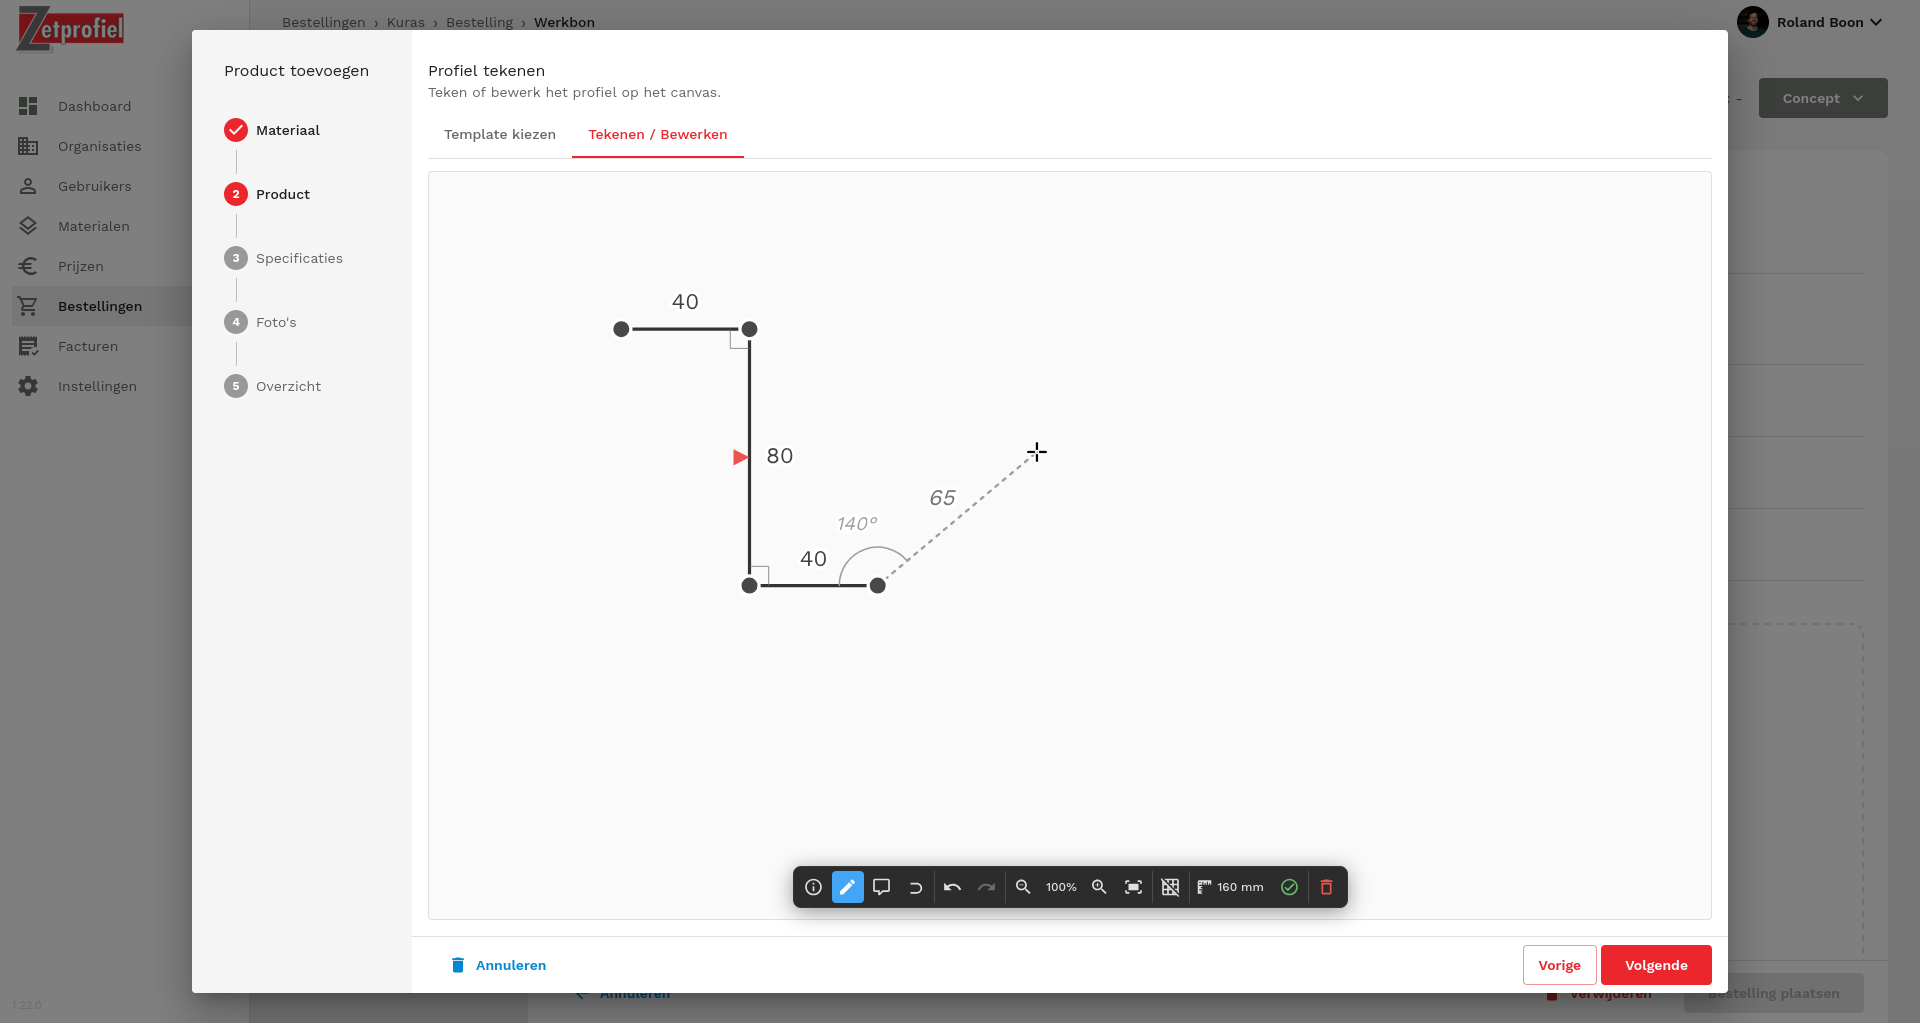
Task: Open Dashboard in sidebar
Action: [x=94, y=106]
